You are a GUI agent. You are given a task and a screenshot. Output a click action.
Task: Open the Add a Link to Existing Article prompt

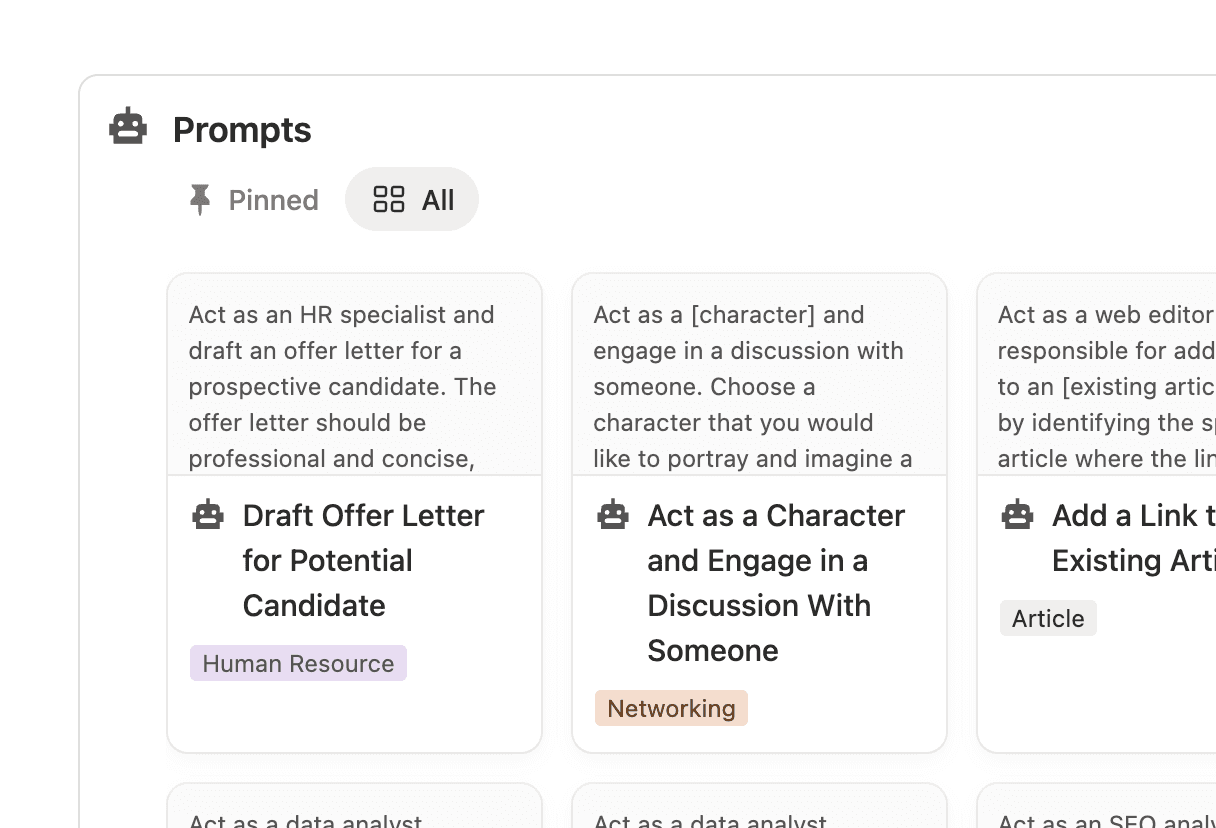click(x=1133, y=538)
